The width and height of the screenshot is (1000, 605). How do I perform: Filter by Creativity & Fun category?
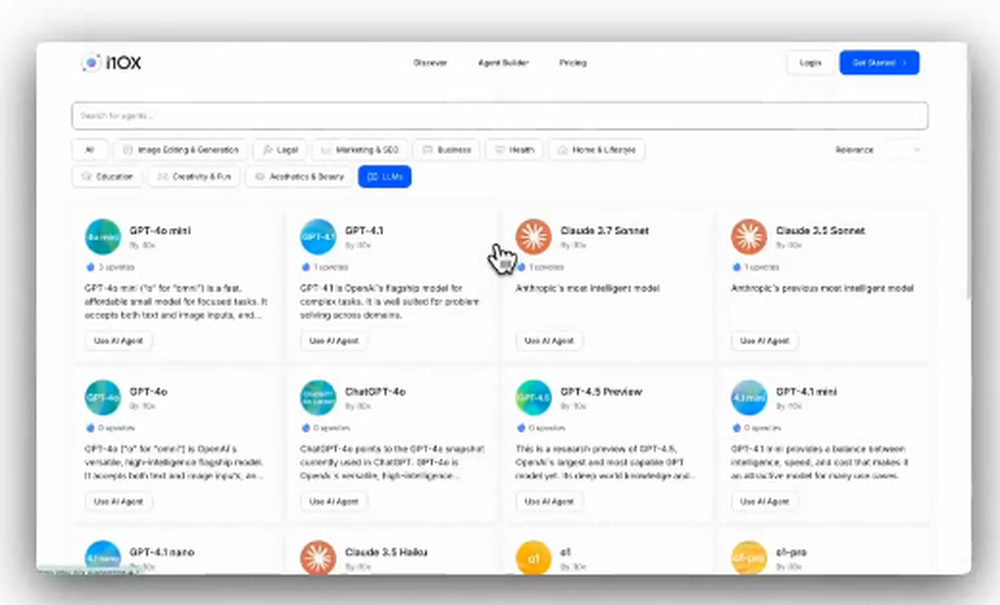pos(194,177)
